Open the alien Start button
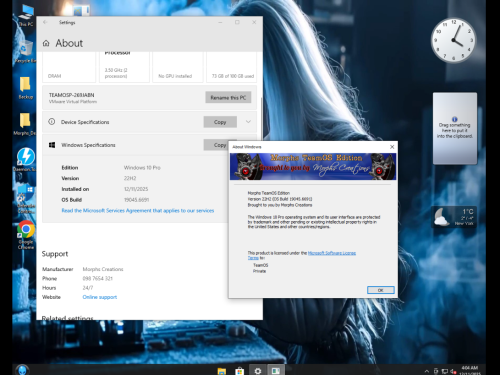This screenshot has height=375, width=500. coord(23,370)
